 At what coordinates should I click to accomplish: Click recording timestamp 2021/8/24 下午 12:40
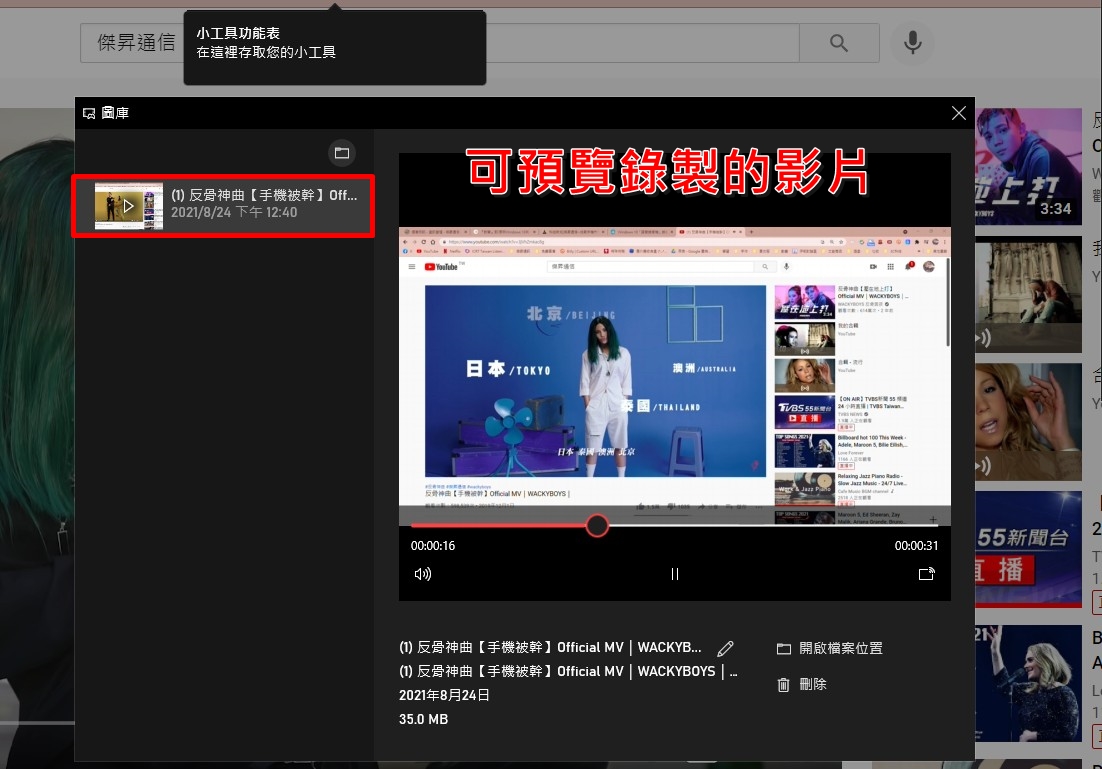point(234,212)
